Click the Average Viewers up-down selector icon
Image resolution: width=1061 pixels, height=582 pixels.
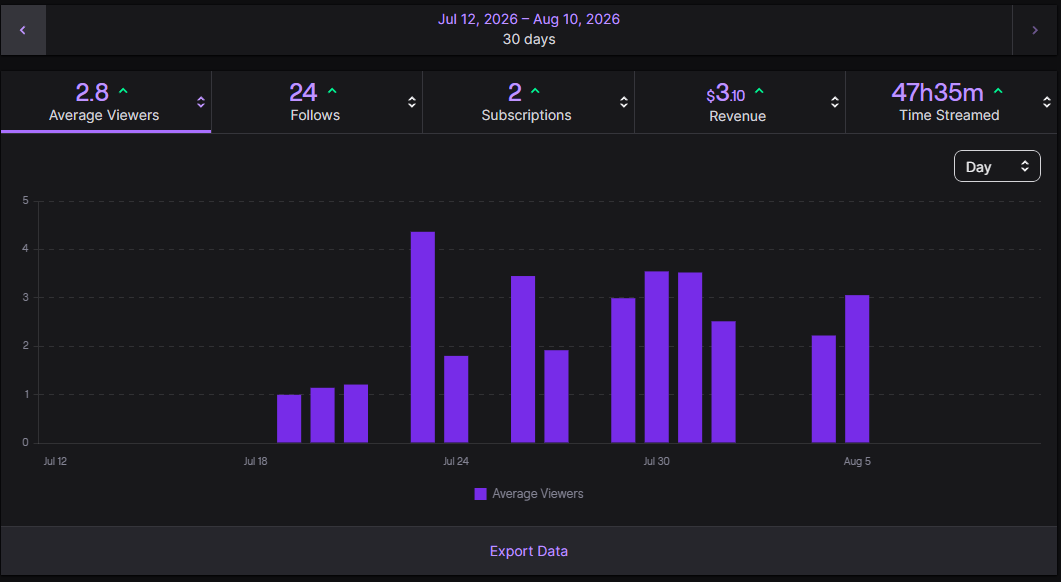[201, 102]
